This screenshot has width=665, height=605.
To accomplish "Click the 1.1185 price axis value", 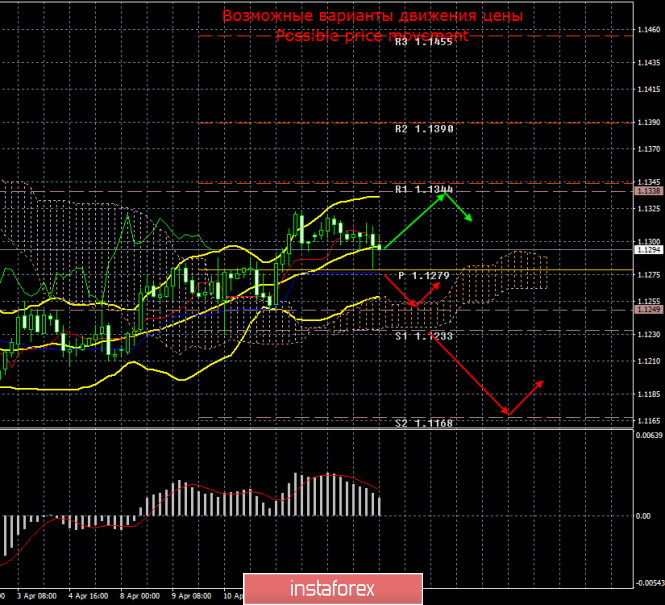I will pyautogui.click(x=649, y=394).
